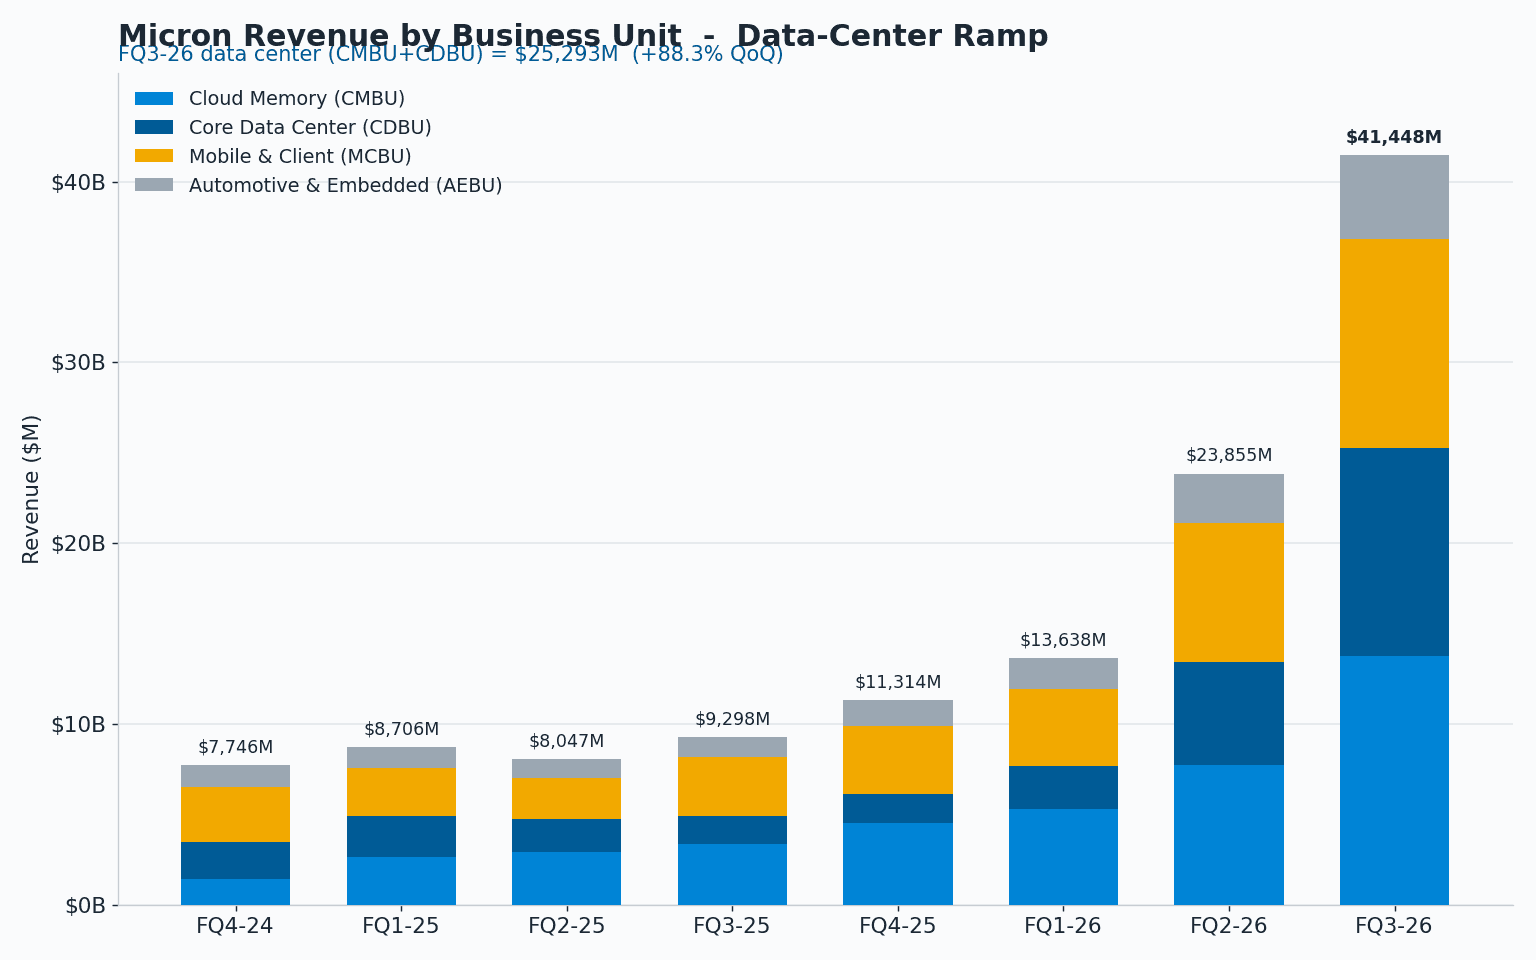Click the $30B y-axis tick label

(x=78, y=363)
